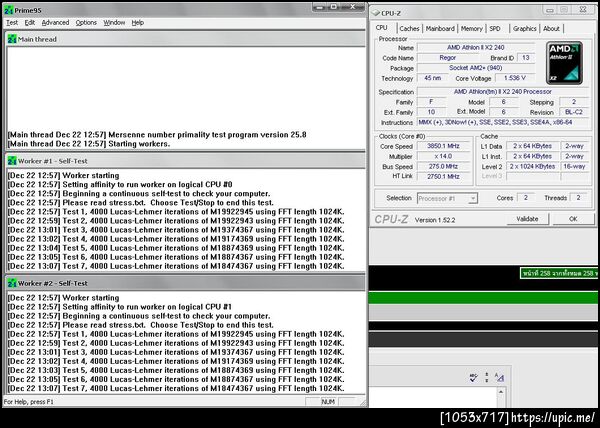The image size is (600, 428).
Task: Switch to the Mainboard tab in CPU-Z
Action: tap(440, 29)
